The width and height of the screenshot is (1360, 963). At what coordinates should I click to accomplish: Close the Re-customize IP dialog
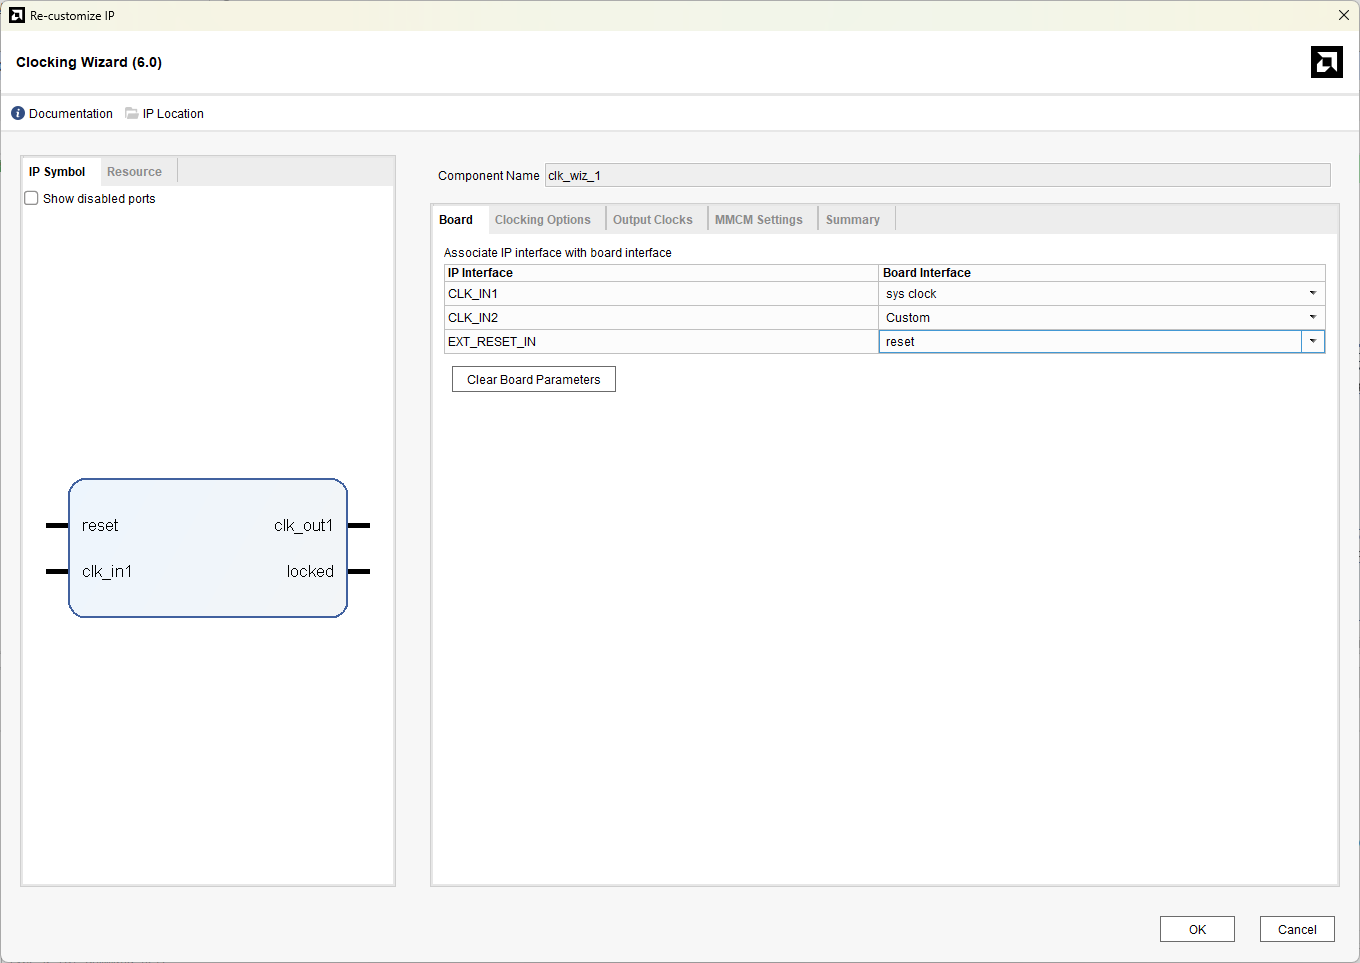coord(1343,15)
